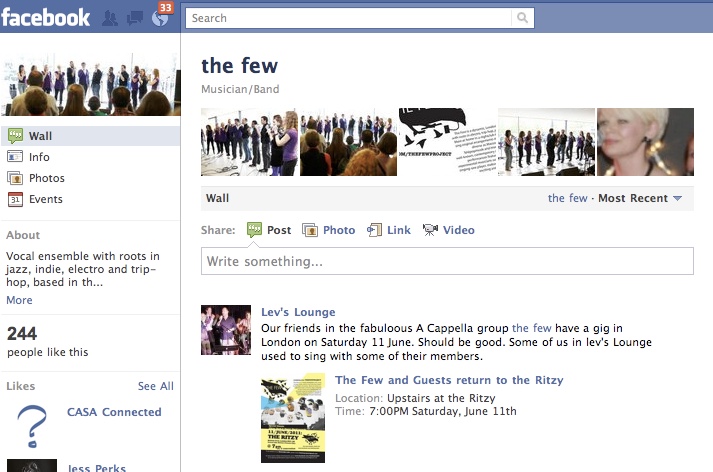Open the blonde woman photo thumbnail
This screenshot has height=472, width=713.
pyautogui.click(x=646, y=142)
